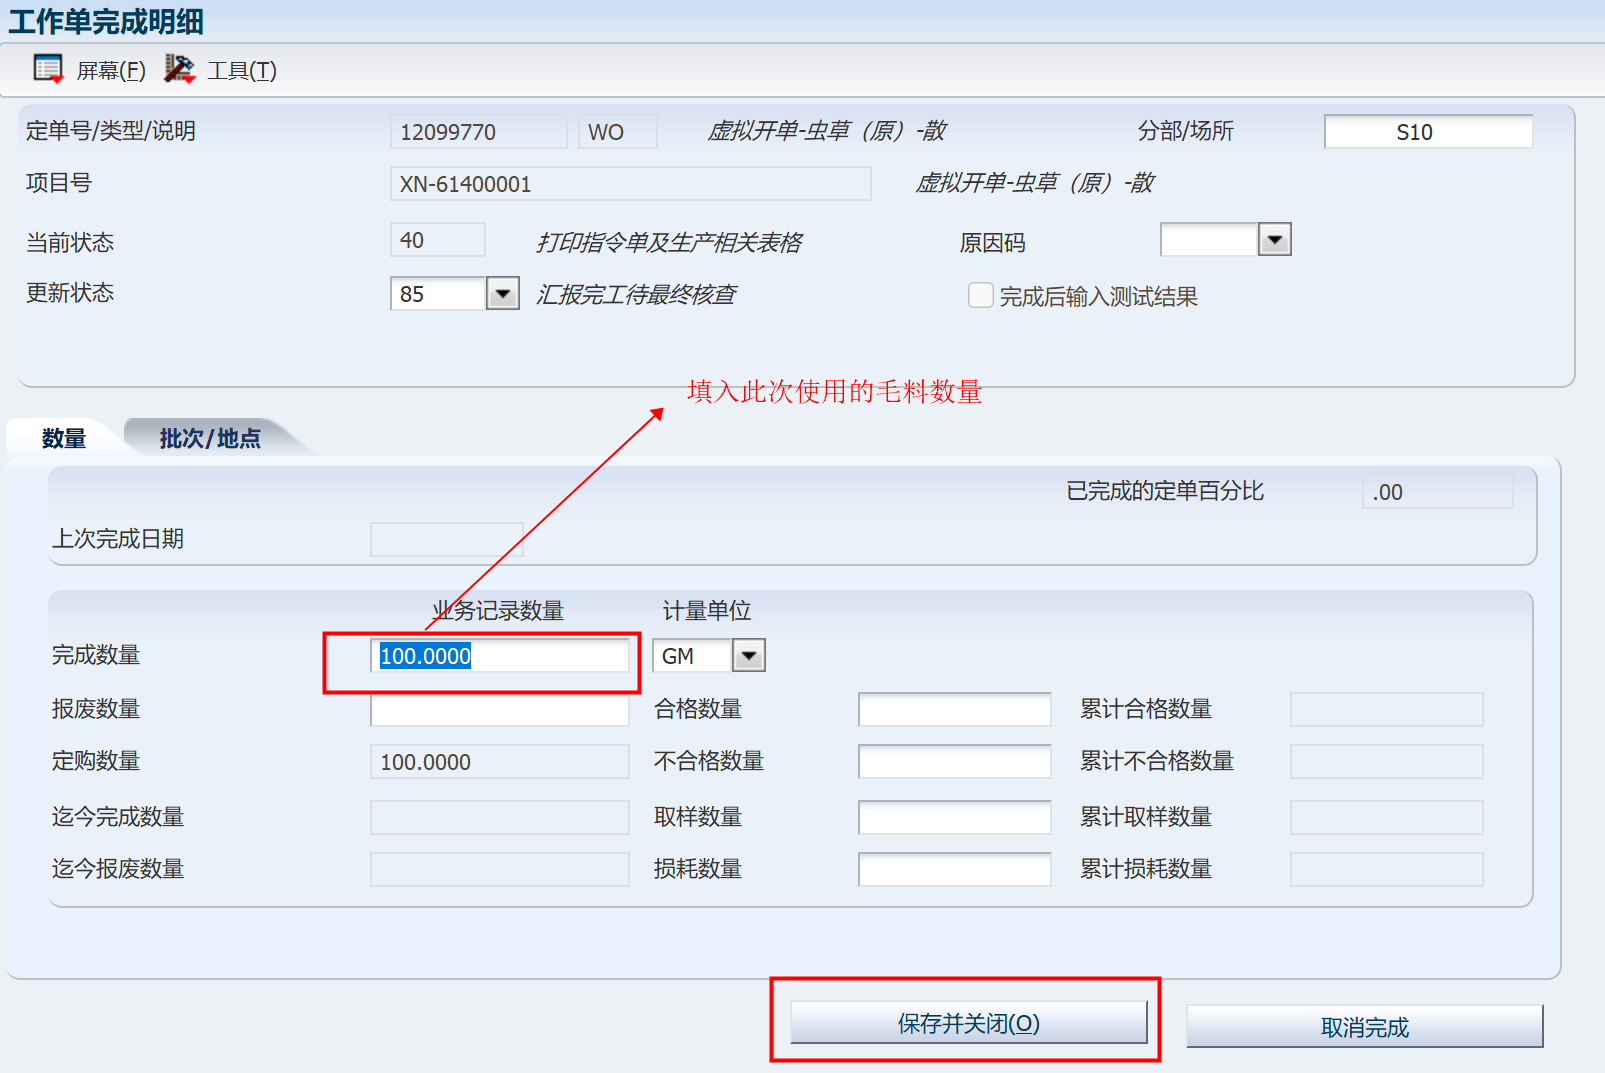Click the 累计不合格数量 field
This screenshot has width=1605, height=1073.
click(1386, 761)
